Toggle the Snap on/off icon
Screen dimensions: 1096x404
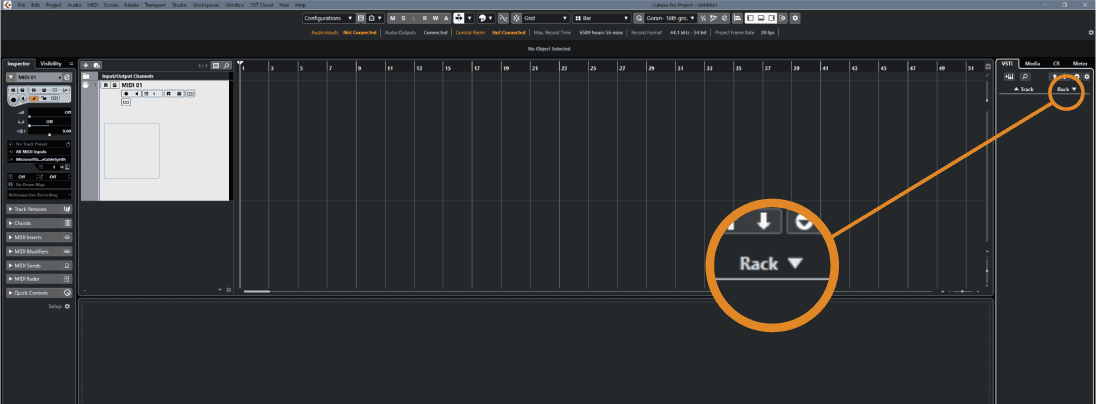click(517, 18)
